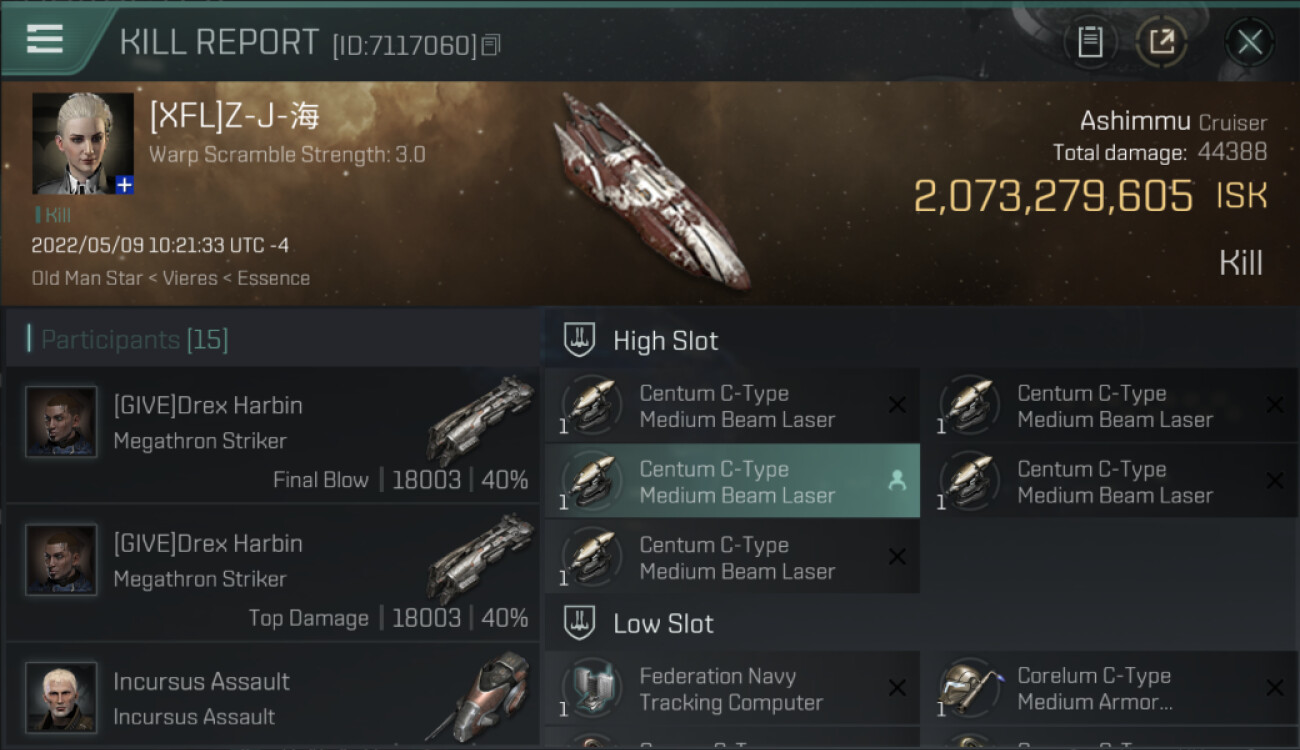Image resolution: width=1300 pixels, height=750 pixels.
Task: Open the clipboard report icon
Action: (1089, 42)
